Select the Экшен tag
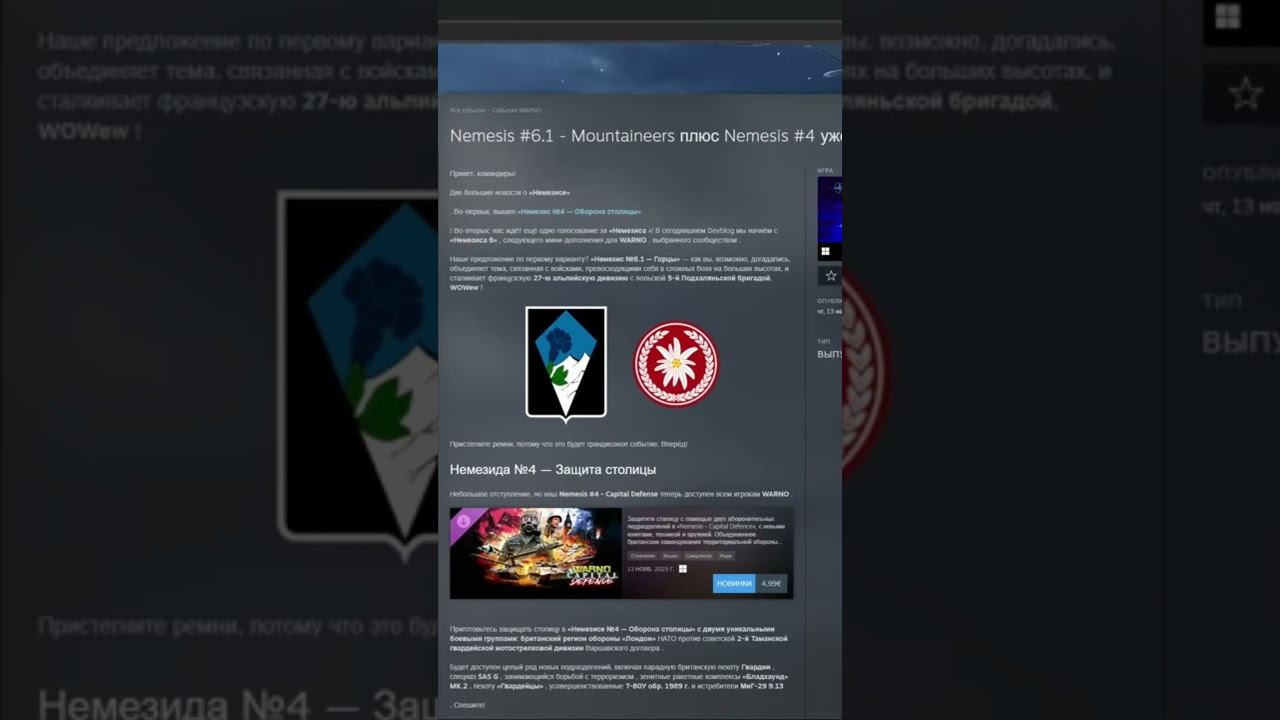 (x=670, y=555)
